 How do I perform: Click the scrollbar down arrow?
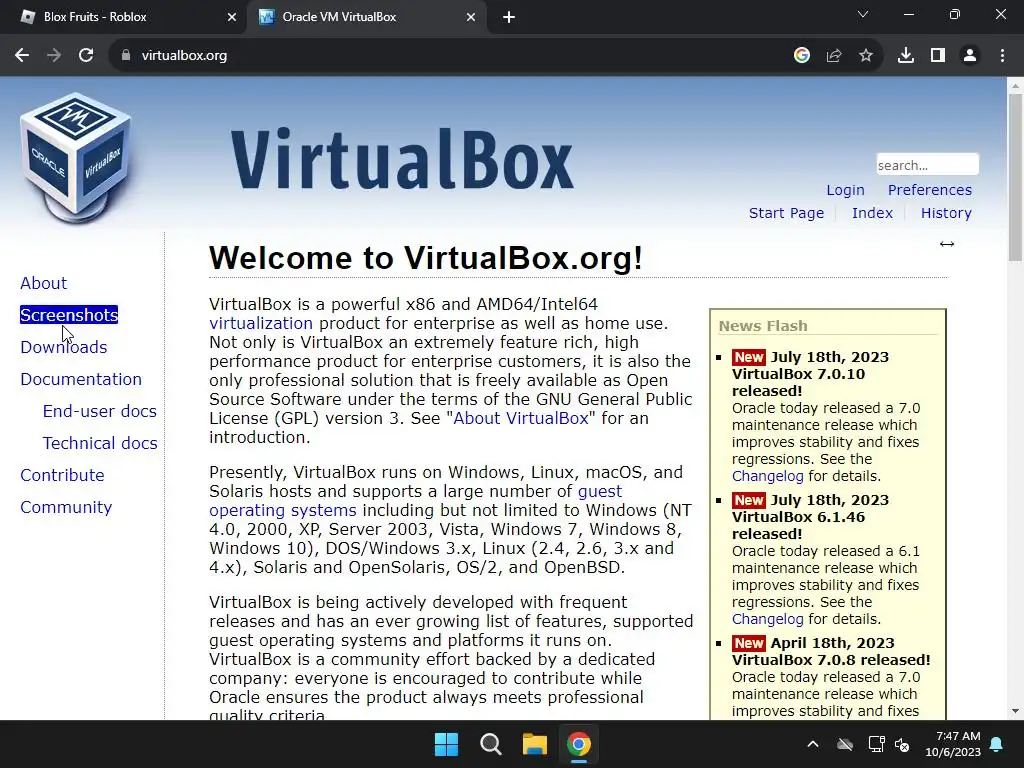click(x=1015, y=711)
